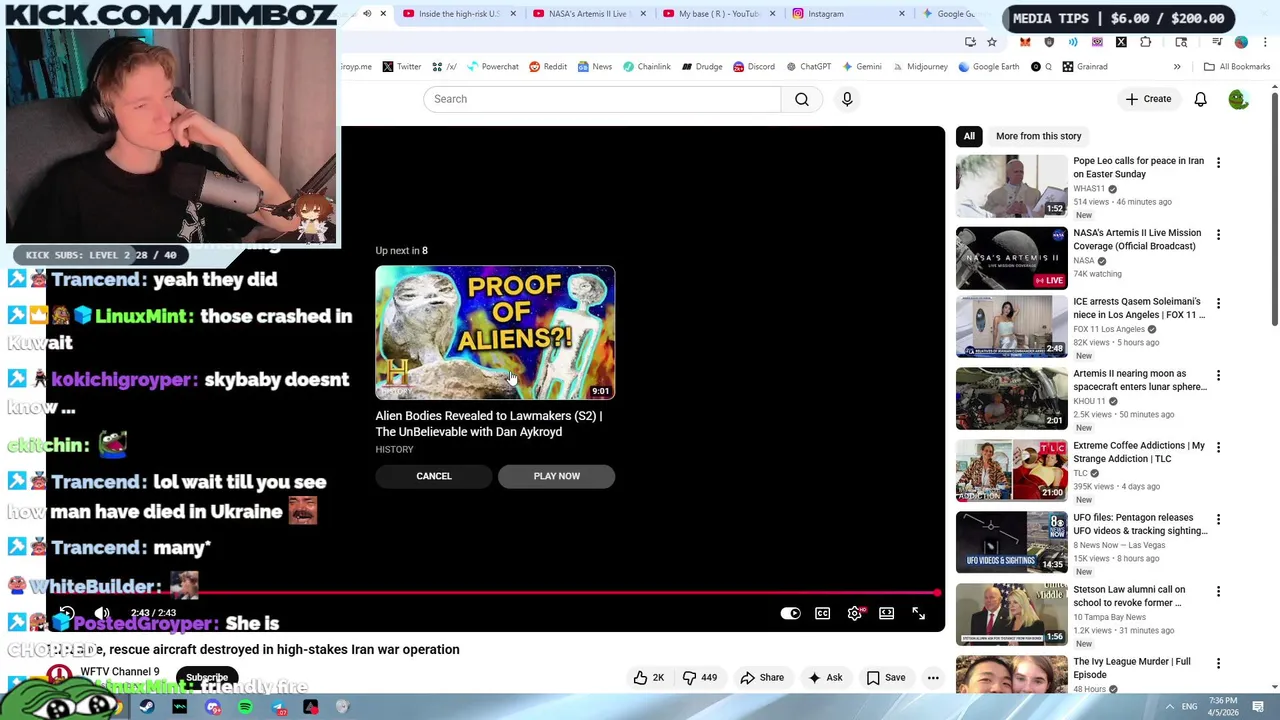
Task: Open more actions for the video
Action: pos(933,677)
